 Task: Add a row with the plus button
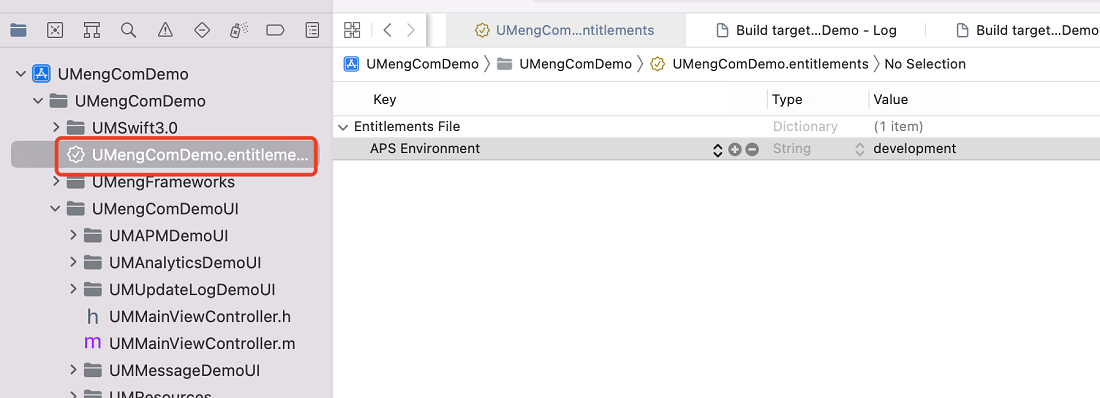(735, 149)
